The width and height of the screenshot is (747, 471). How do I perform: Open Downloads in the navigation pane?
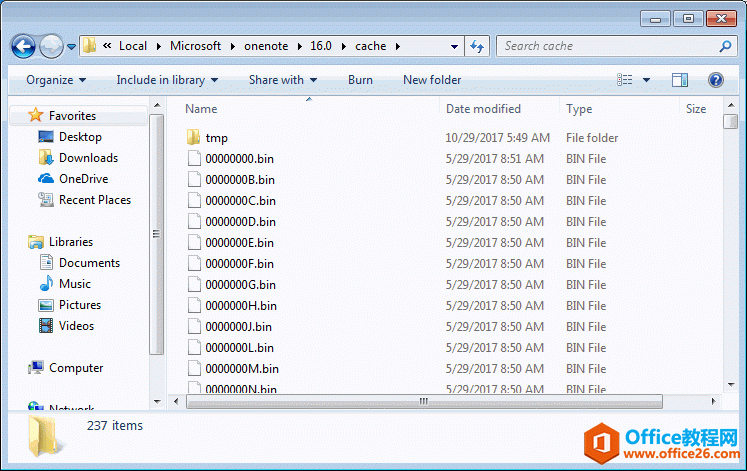click(x=88, y=158)
